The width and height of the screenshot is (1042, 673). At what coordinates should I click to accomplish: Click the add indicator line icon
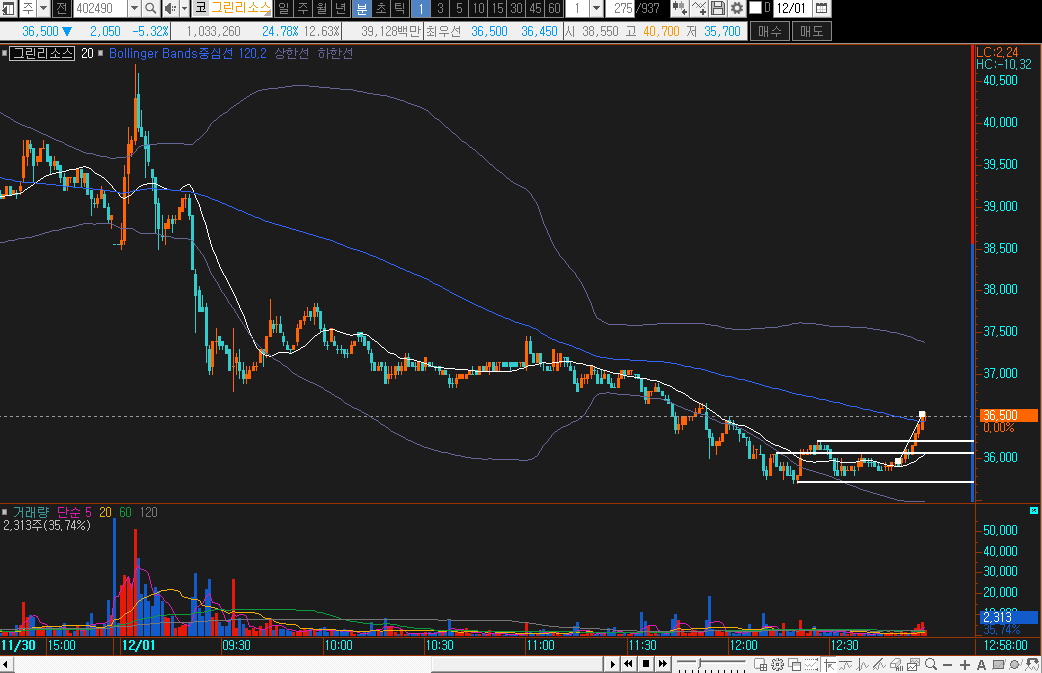coord(698,8)
